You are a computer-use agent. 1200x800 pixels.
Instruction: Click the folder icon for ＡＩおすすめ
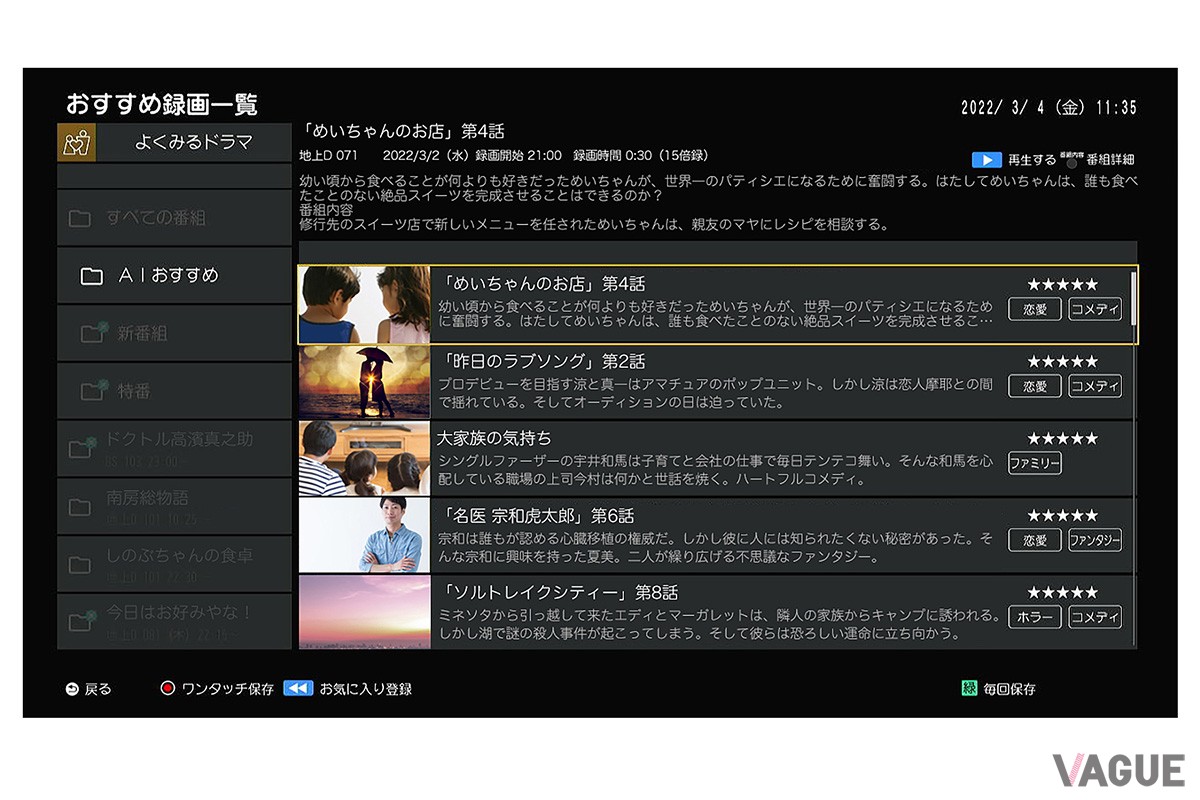pyautogui.click(x=94, y=274)
